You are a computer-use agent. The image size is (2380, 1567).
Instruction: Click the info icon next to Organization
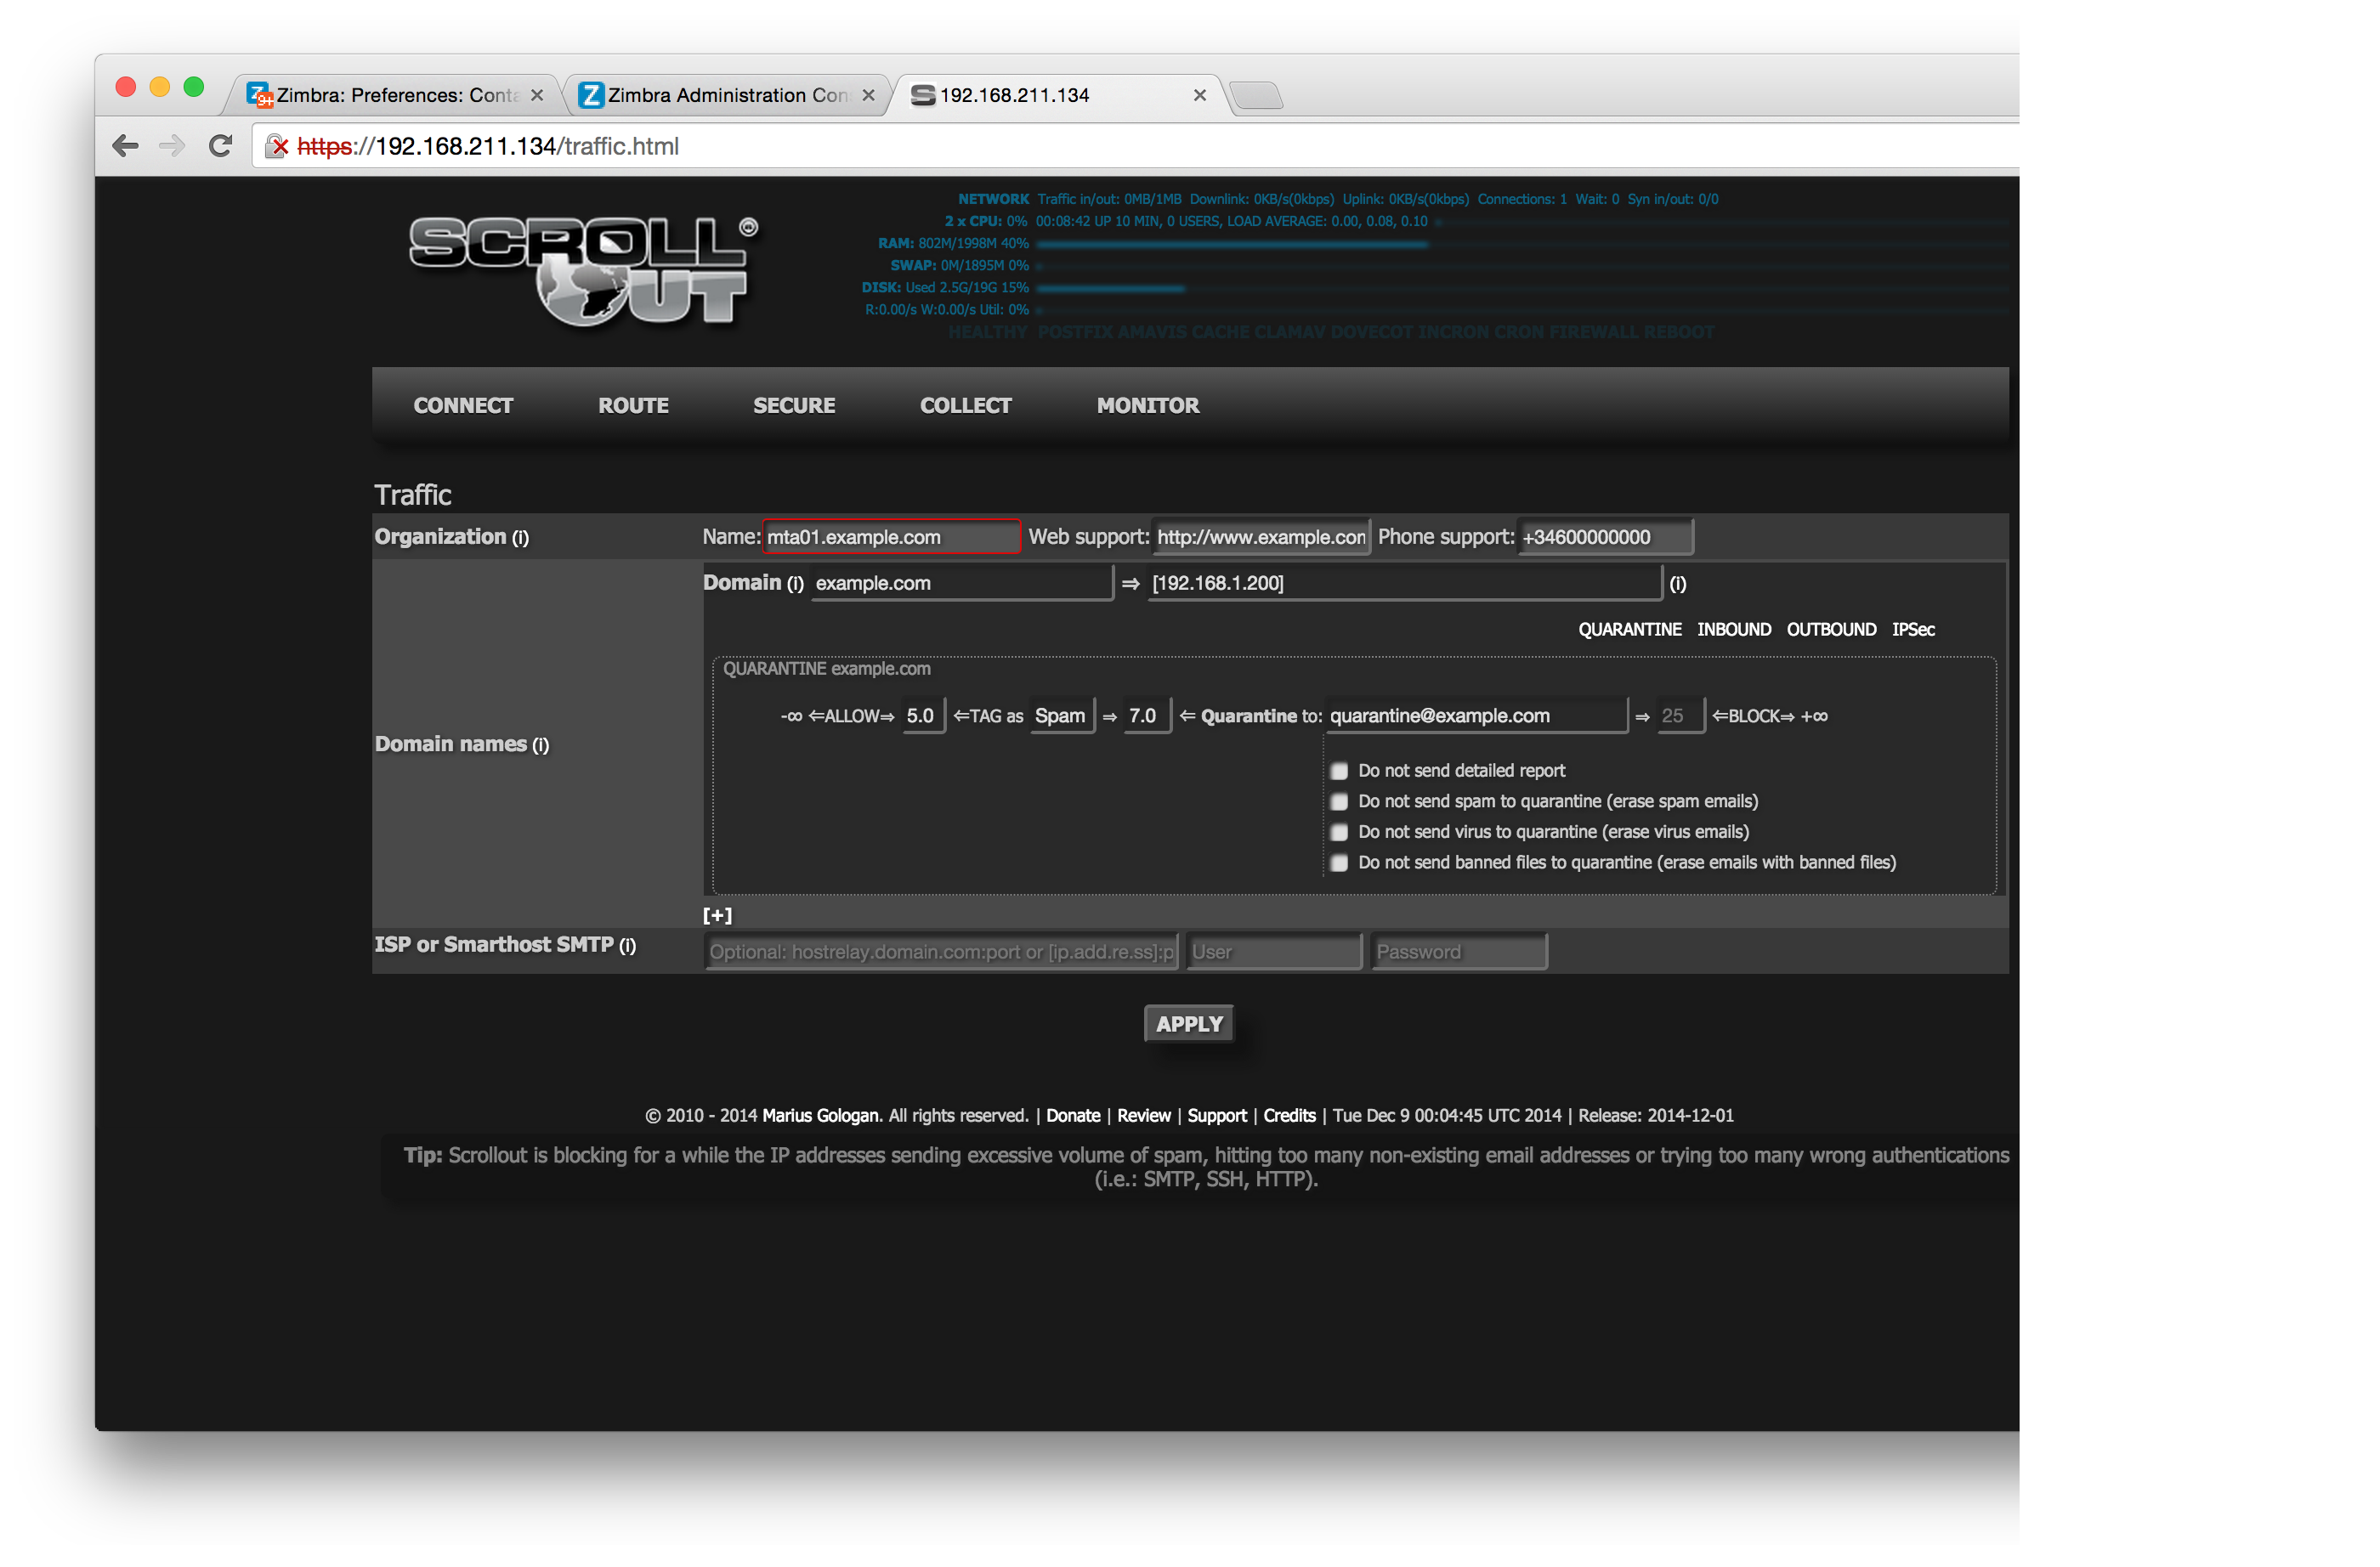[520, 538]
